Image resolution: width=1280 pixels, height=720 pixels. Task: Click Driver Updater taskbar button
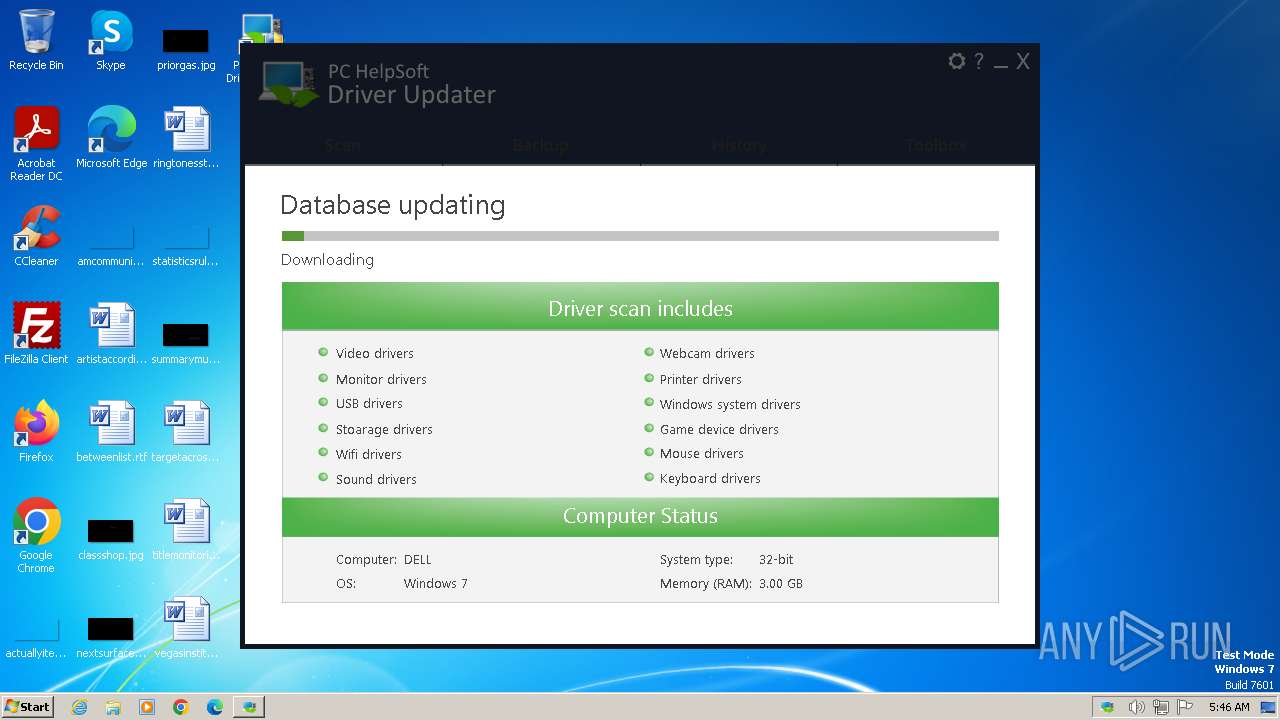(249, 707)
